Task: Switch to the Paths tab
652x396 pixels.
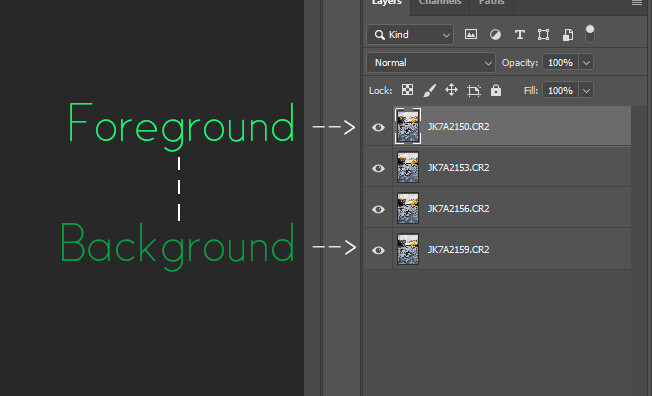Action: pos(491,3)
